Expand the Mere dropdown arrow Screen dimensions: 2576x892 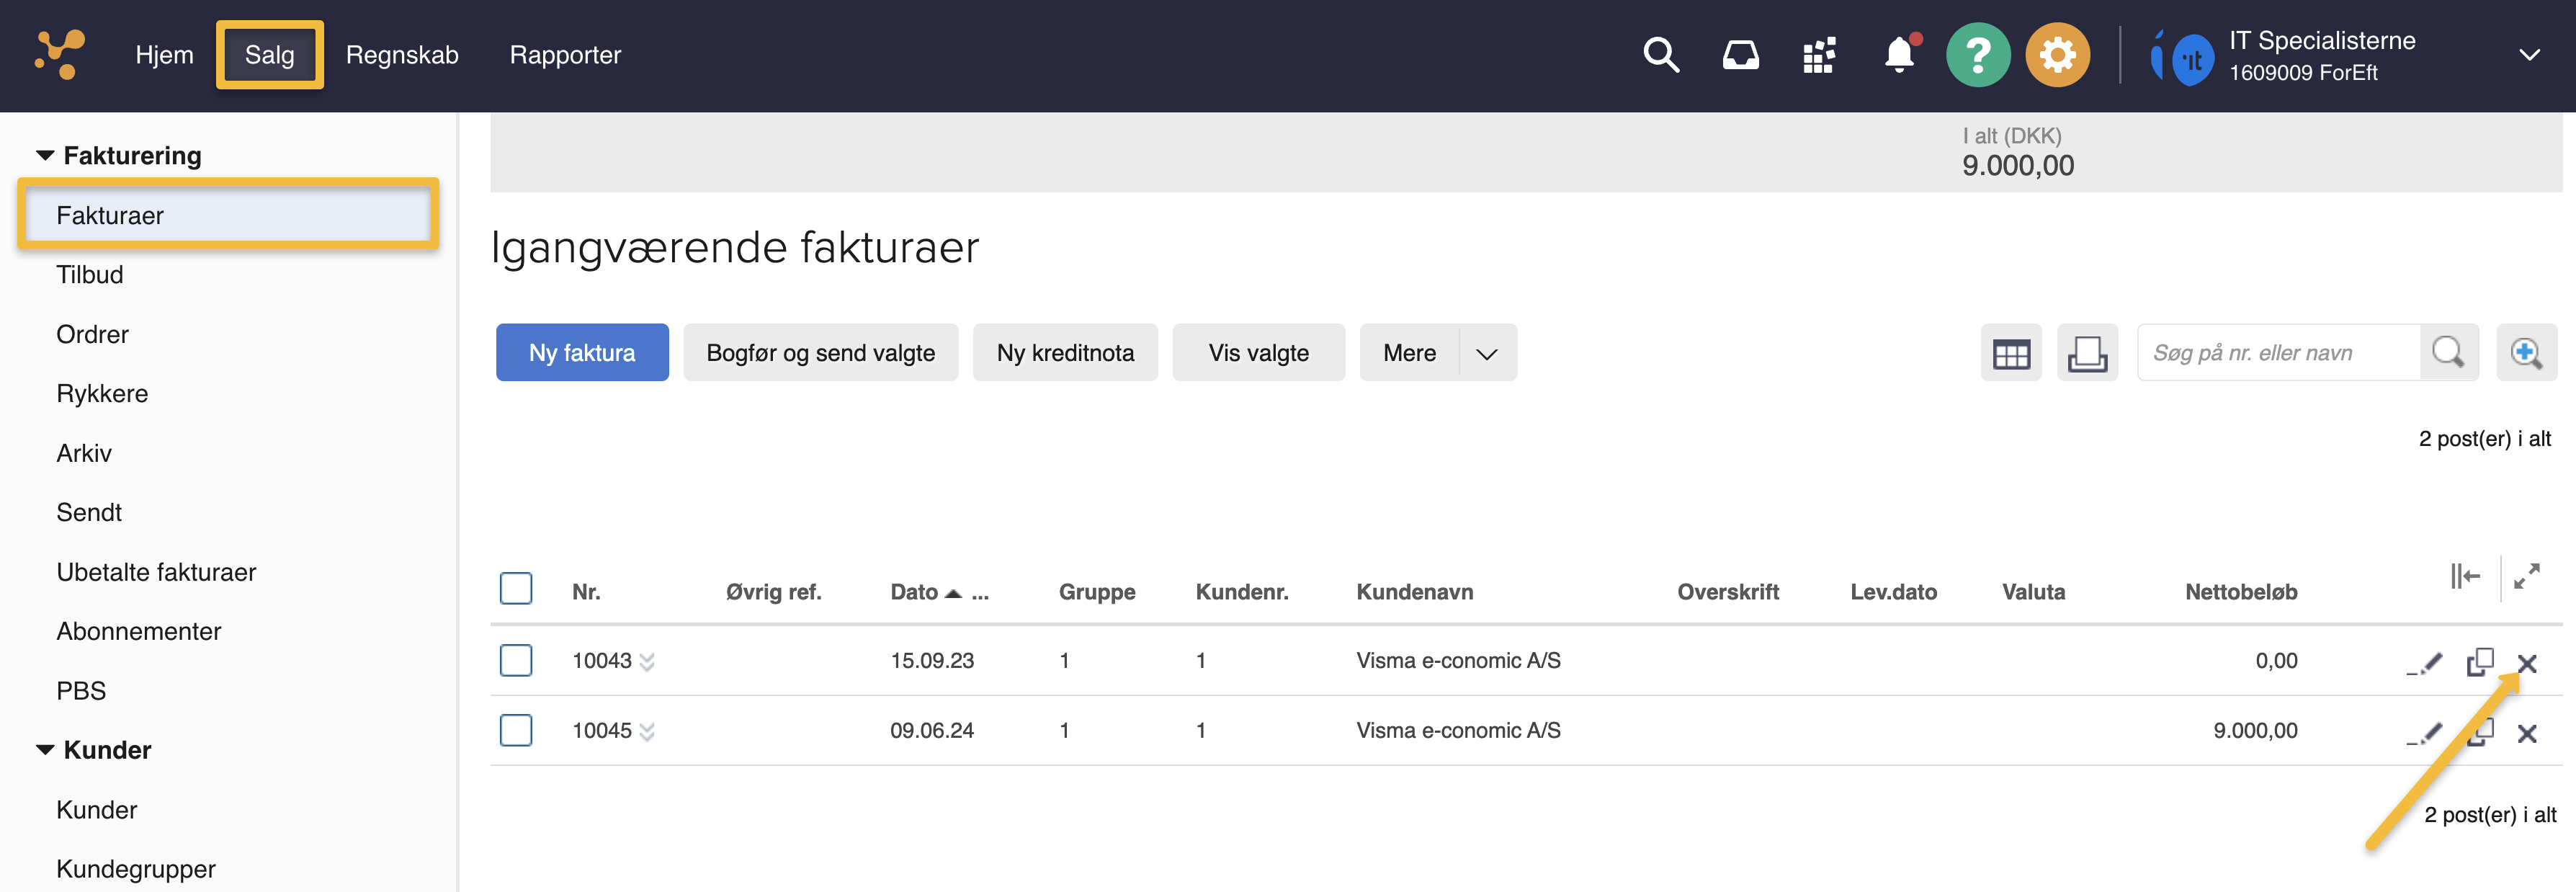(x=1487, y=353)
